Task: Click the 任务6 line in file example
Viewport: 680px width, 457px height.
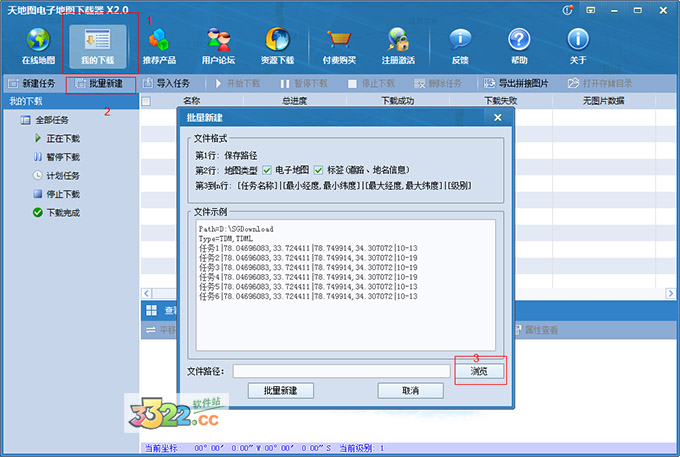Action: pos(308,297)
